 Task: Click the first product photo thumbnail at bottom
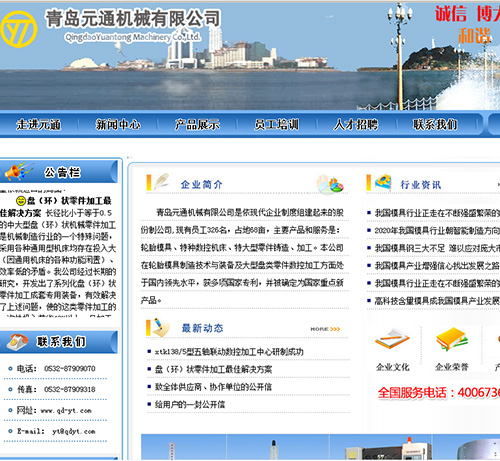pyautogui.click(x=184, y=447)
